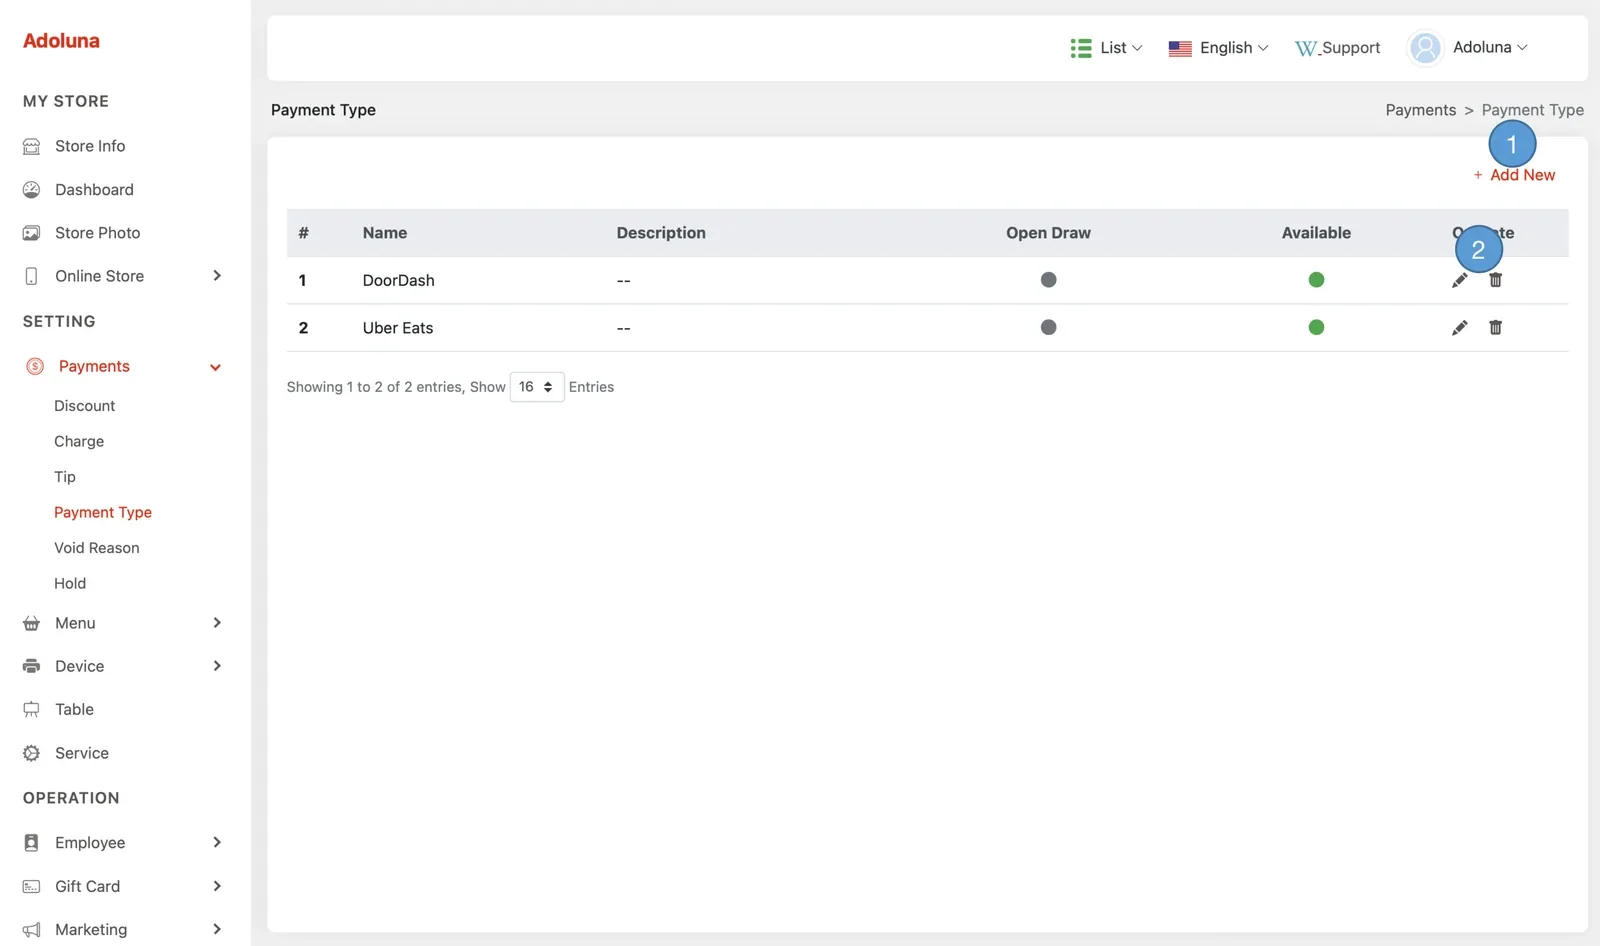Delete the DoorDash payment type
The height and width of the screenshot is (946, 1600).
(1496, 280)
